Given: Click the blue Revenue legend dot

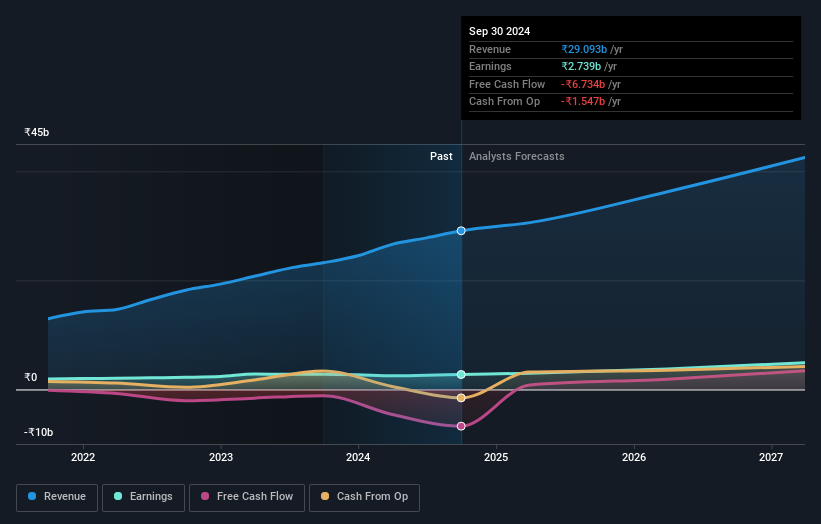Looking at the screenshot, I should point(32,496).
